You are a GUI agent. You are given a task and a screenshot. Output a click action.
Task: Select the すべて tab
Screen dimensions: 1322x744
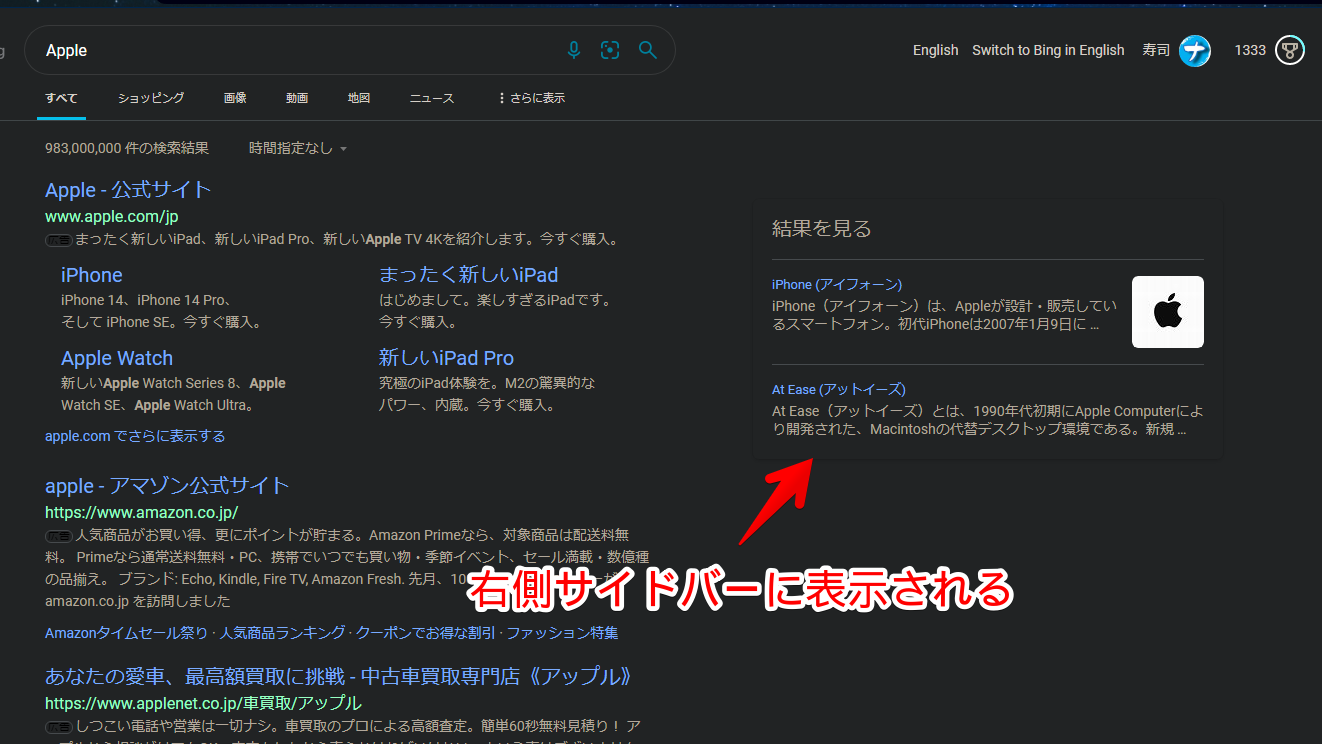[61, 98]
